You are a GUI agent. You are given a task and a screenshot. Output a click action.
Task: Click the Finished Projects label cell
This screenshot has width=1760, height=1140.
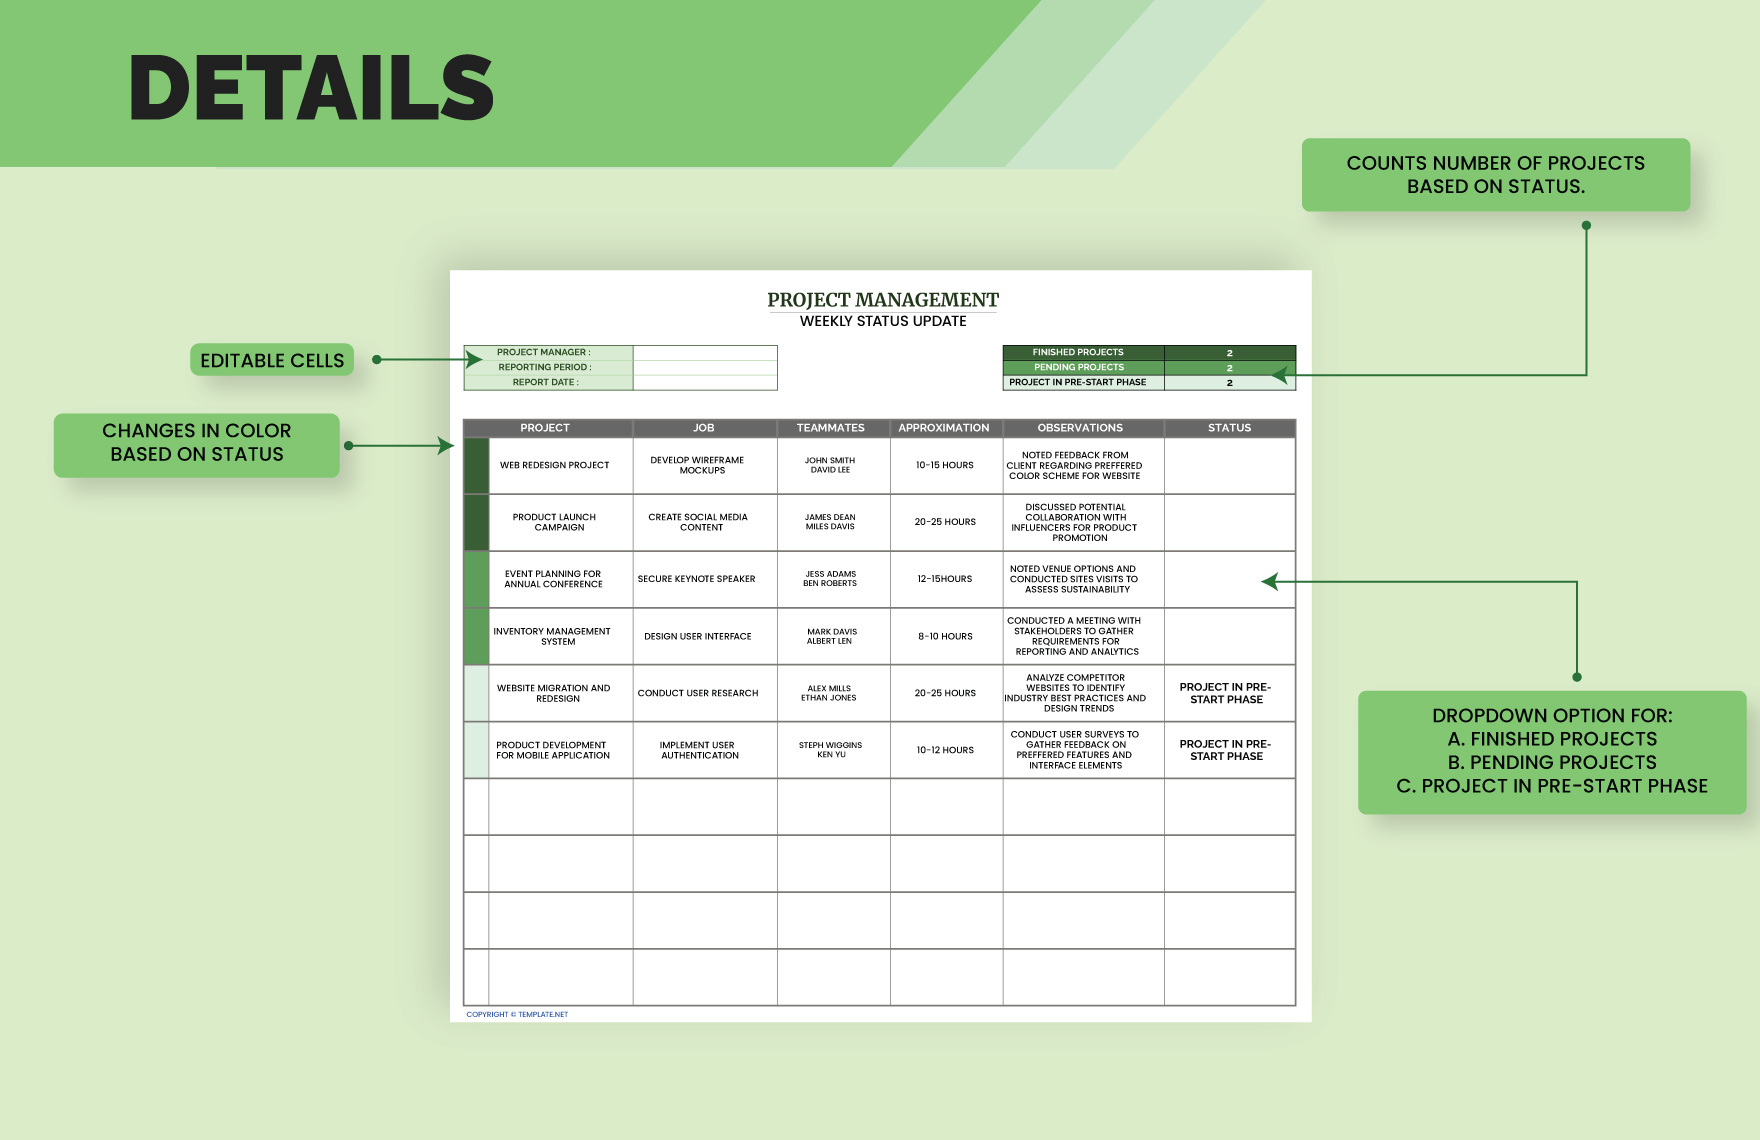[x=1084, y=353]
